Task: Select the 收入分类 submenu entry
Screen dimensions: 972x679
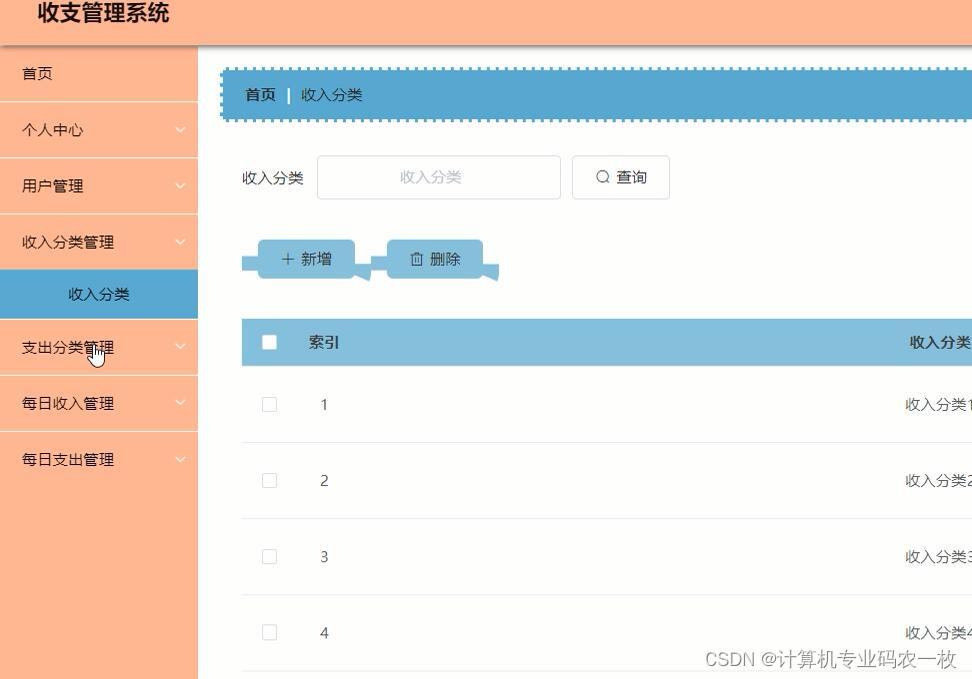Action: [97, 294]
